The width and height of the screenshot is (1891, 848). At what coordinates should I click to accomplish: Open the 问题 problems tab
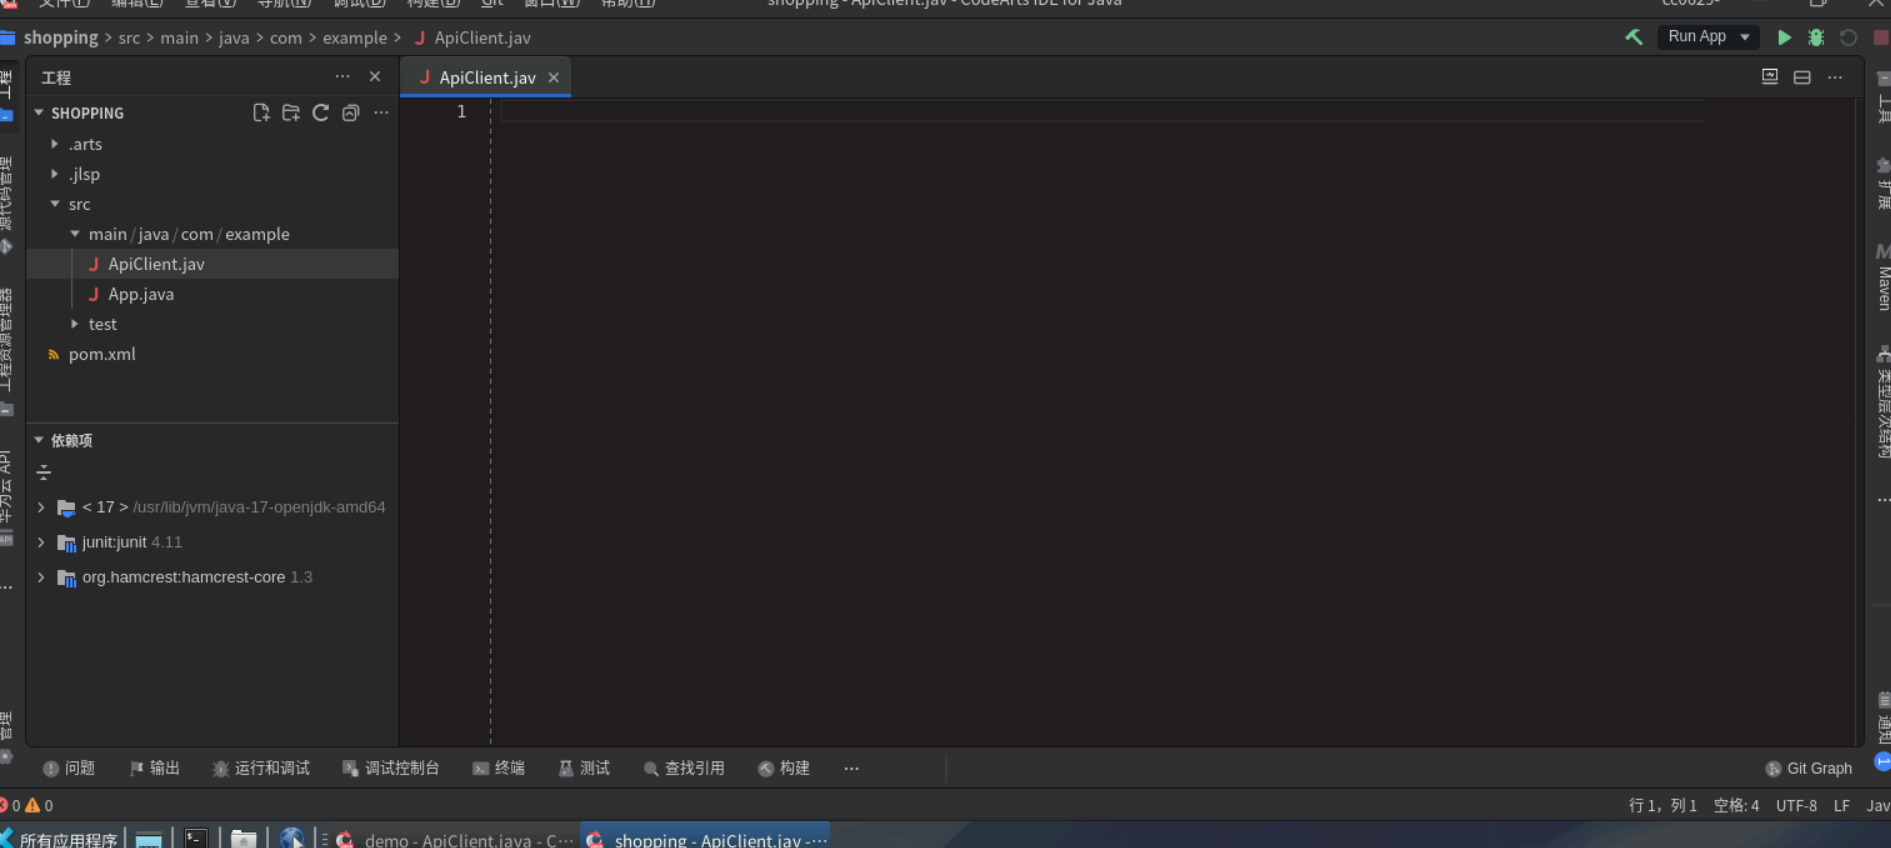pyautogui.click(x=69, y=768)
